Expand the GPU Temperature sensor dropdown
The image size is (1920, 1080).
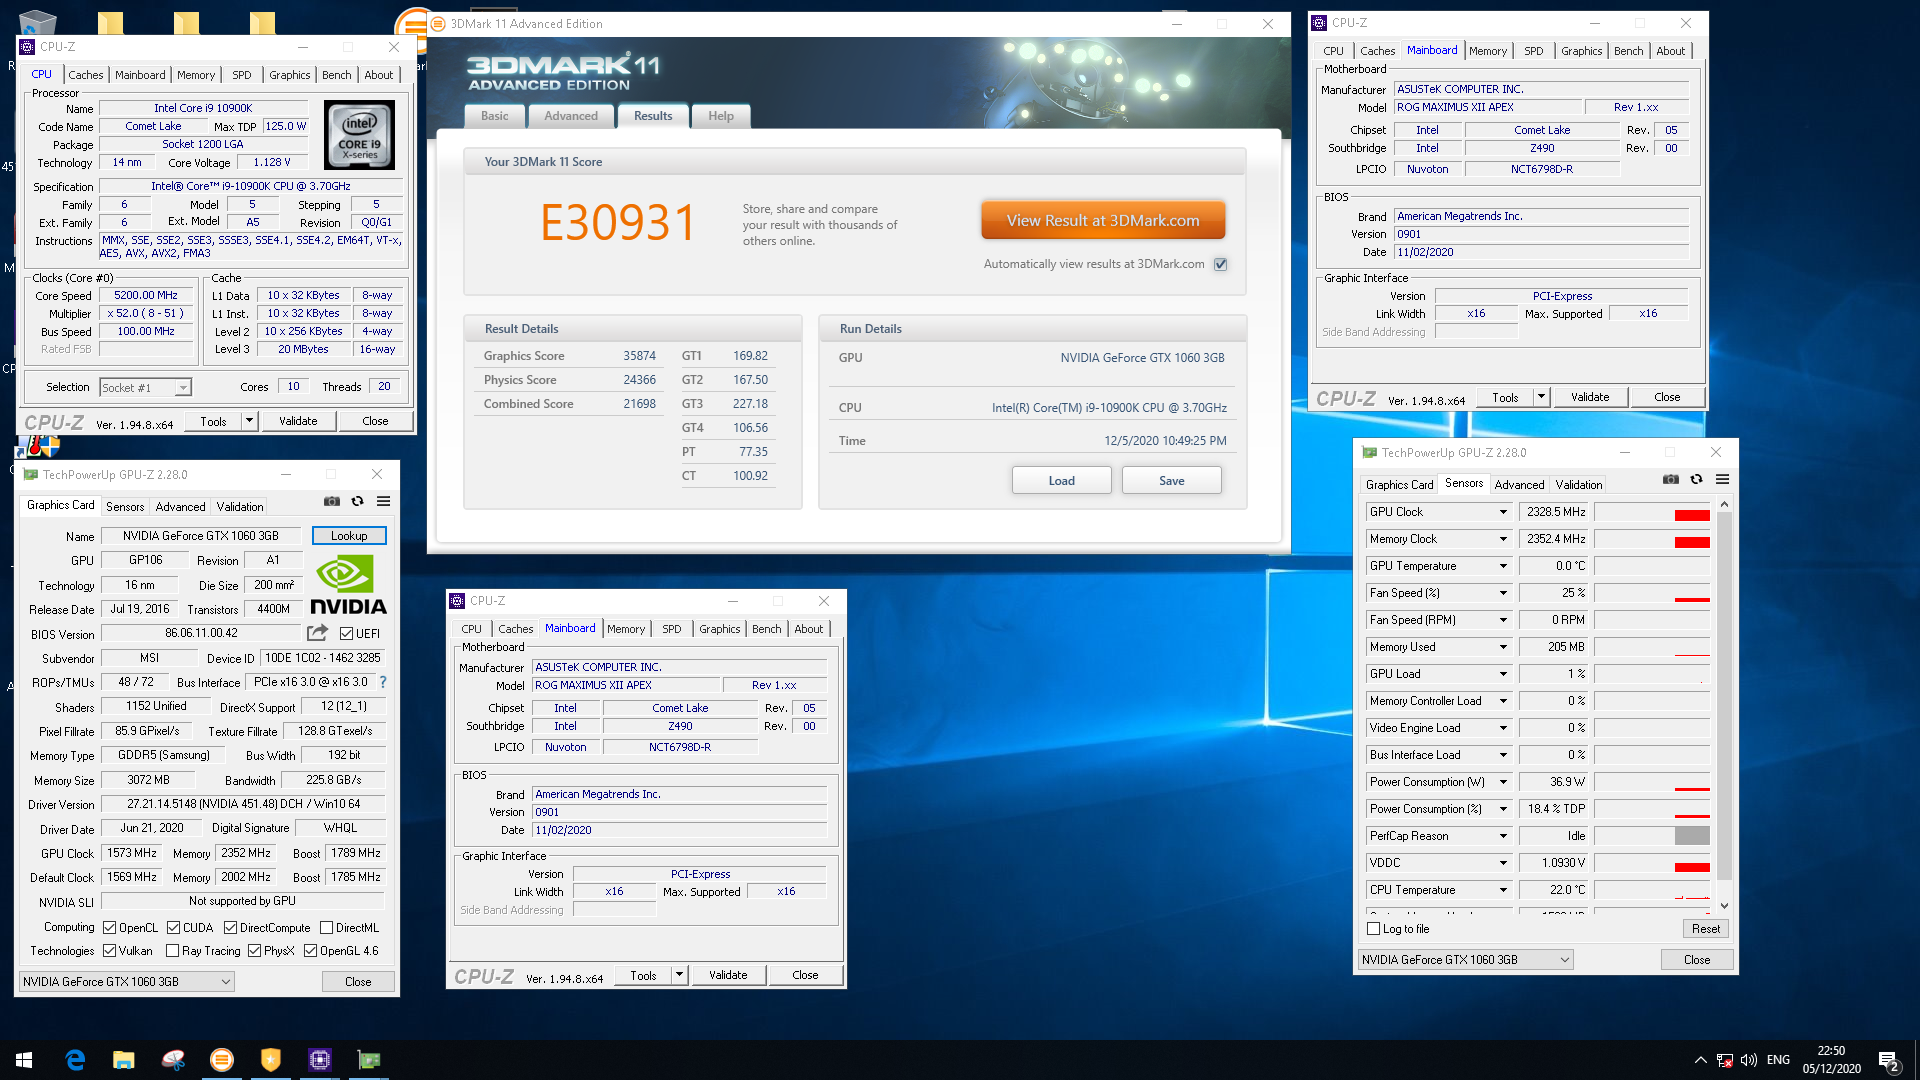[1502, 566]
